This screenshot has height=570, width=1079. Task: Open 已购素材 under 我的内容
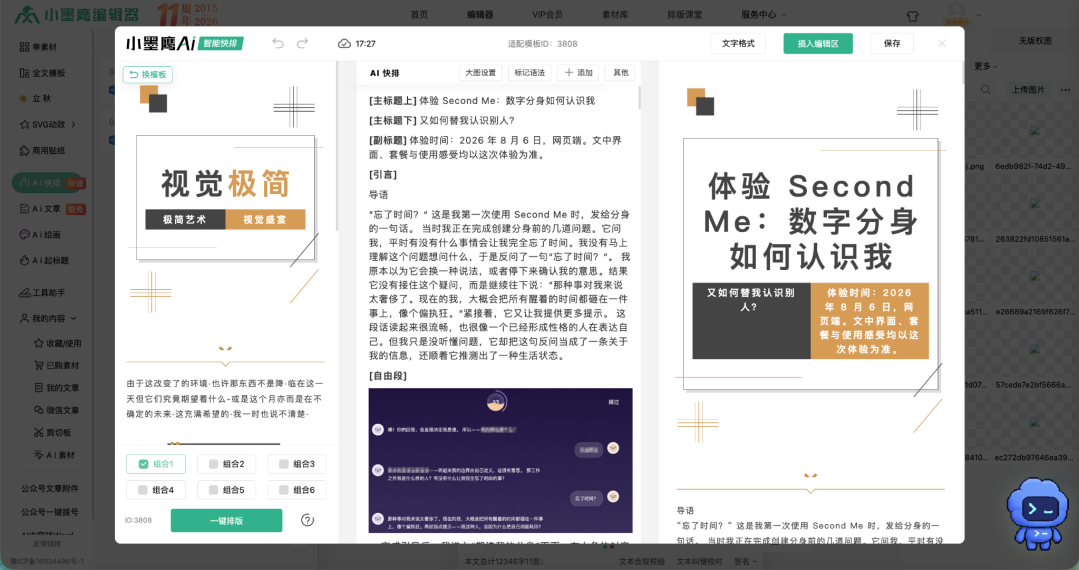[x=57, y=366]
